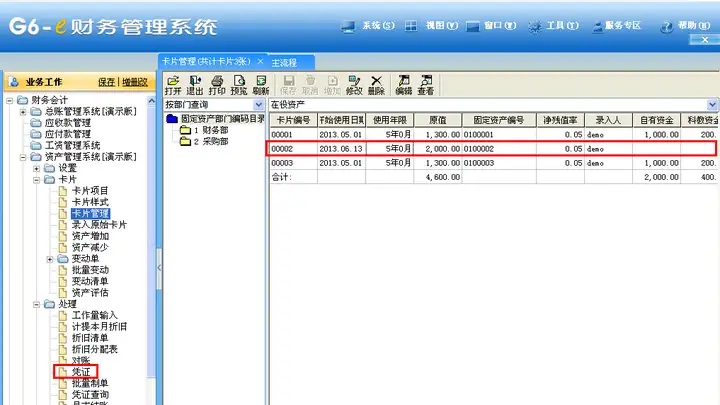
Task: Open 折旧清单 in the tree
Action: pyautogui.click(x=90, y=338)
